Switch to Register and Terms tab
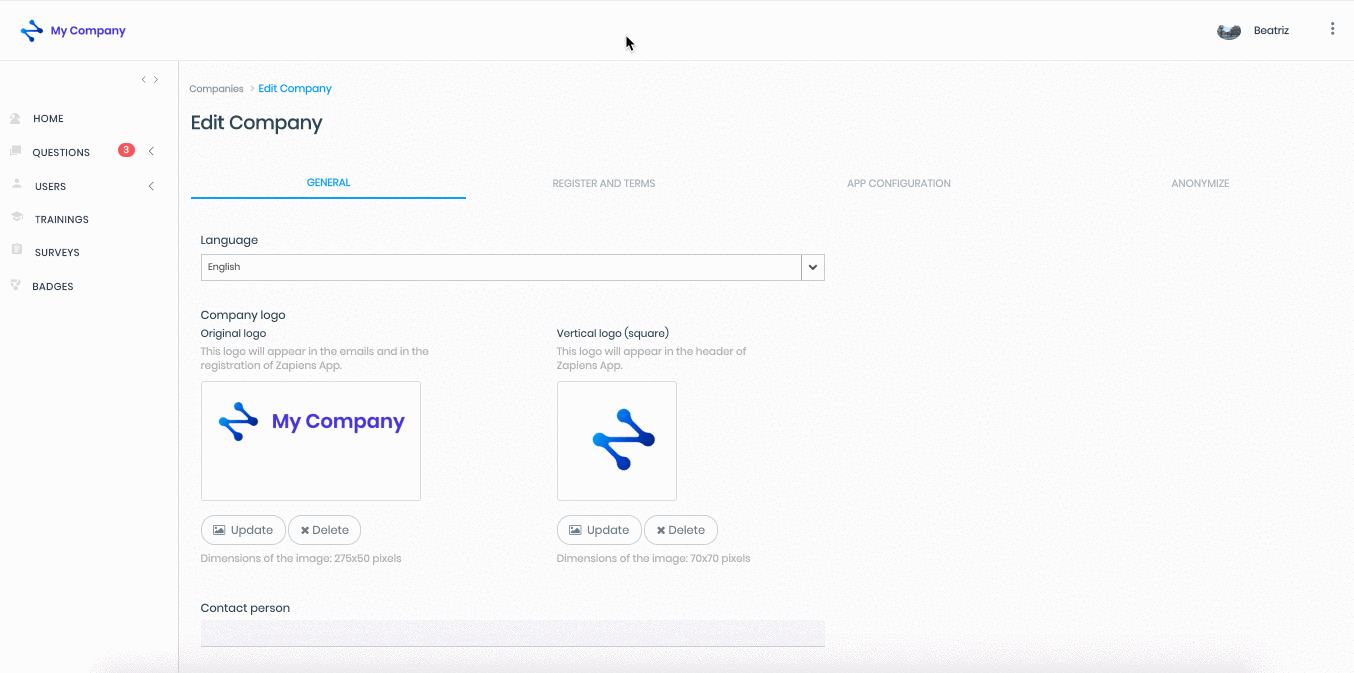The height and width of the screenshot is (673, 1354). (x=604, y=183)
